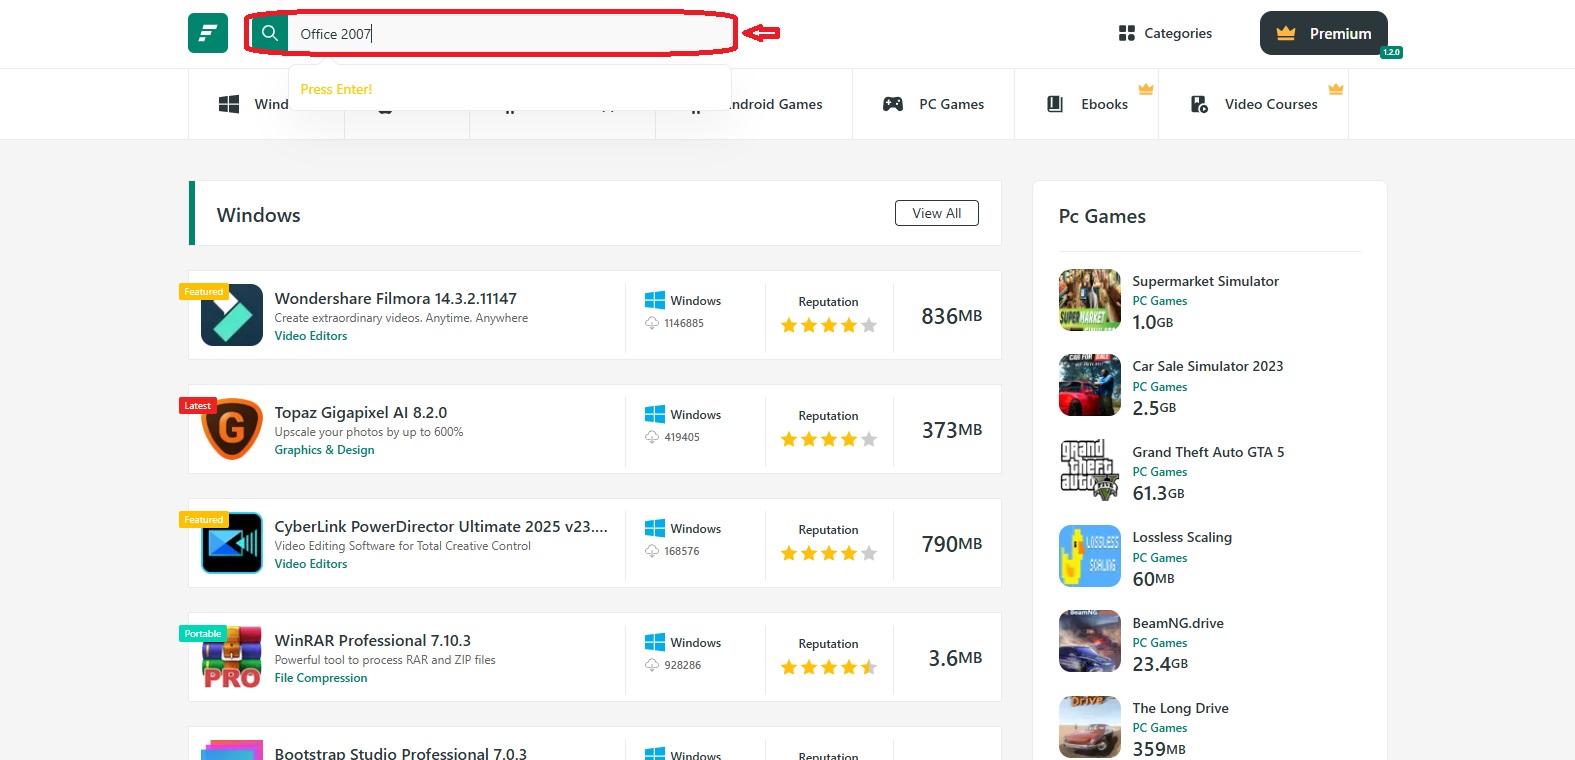Viewport: 1575px width, 760px height.
Task: Click the Video Courses file icon
Action: tap(1199, 104)
